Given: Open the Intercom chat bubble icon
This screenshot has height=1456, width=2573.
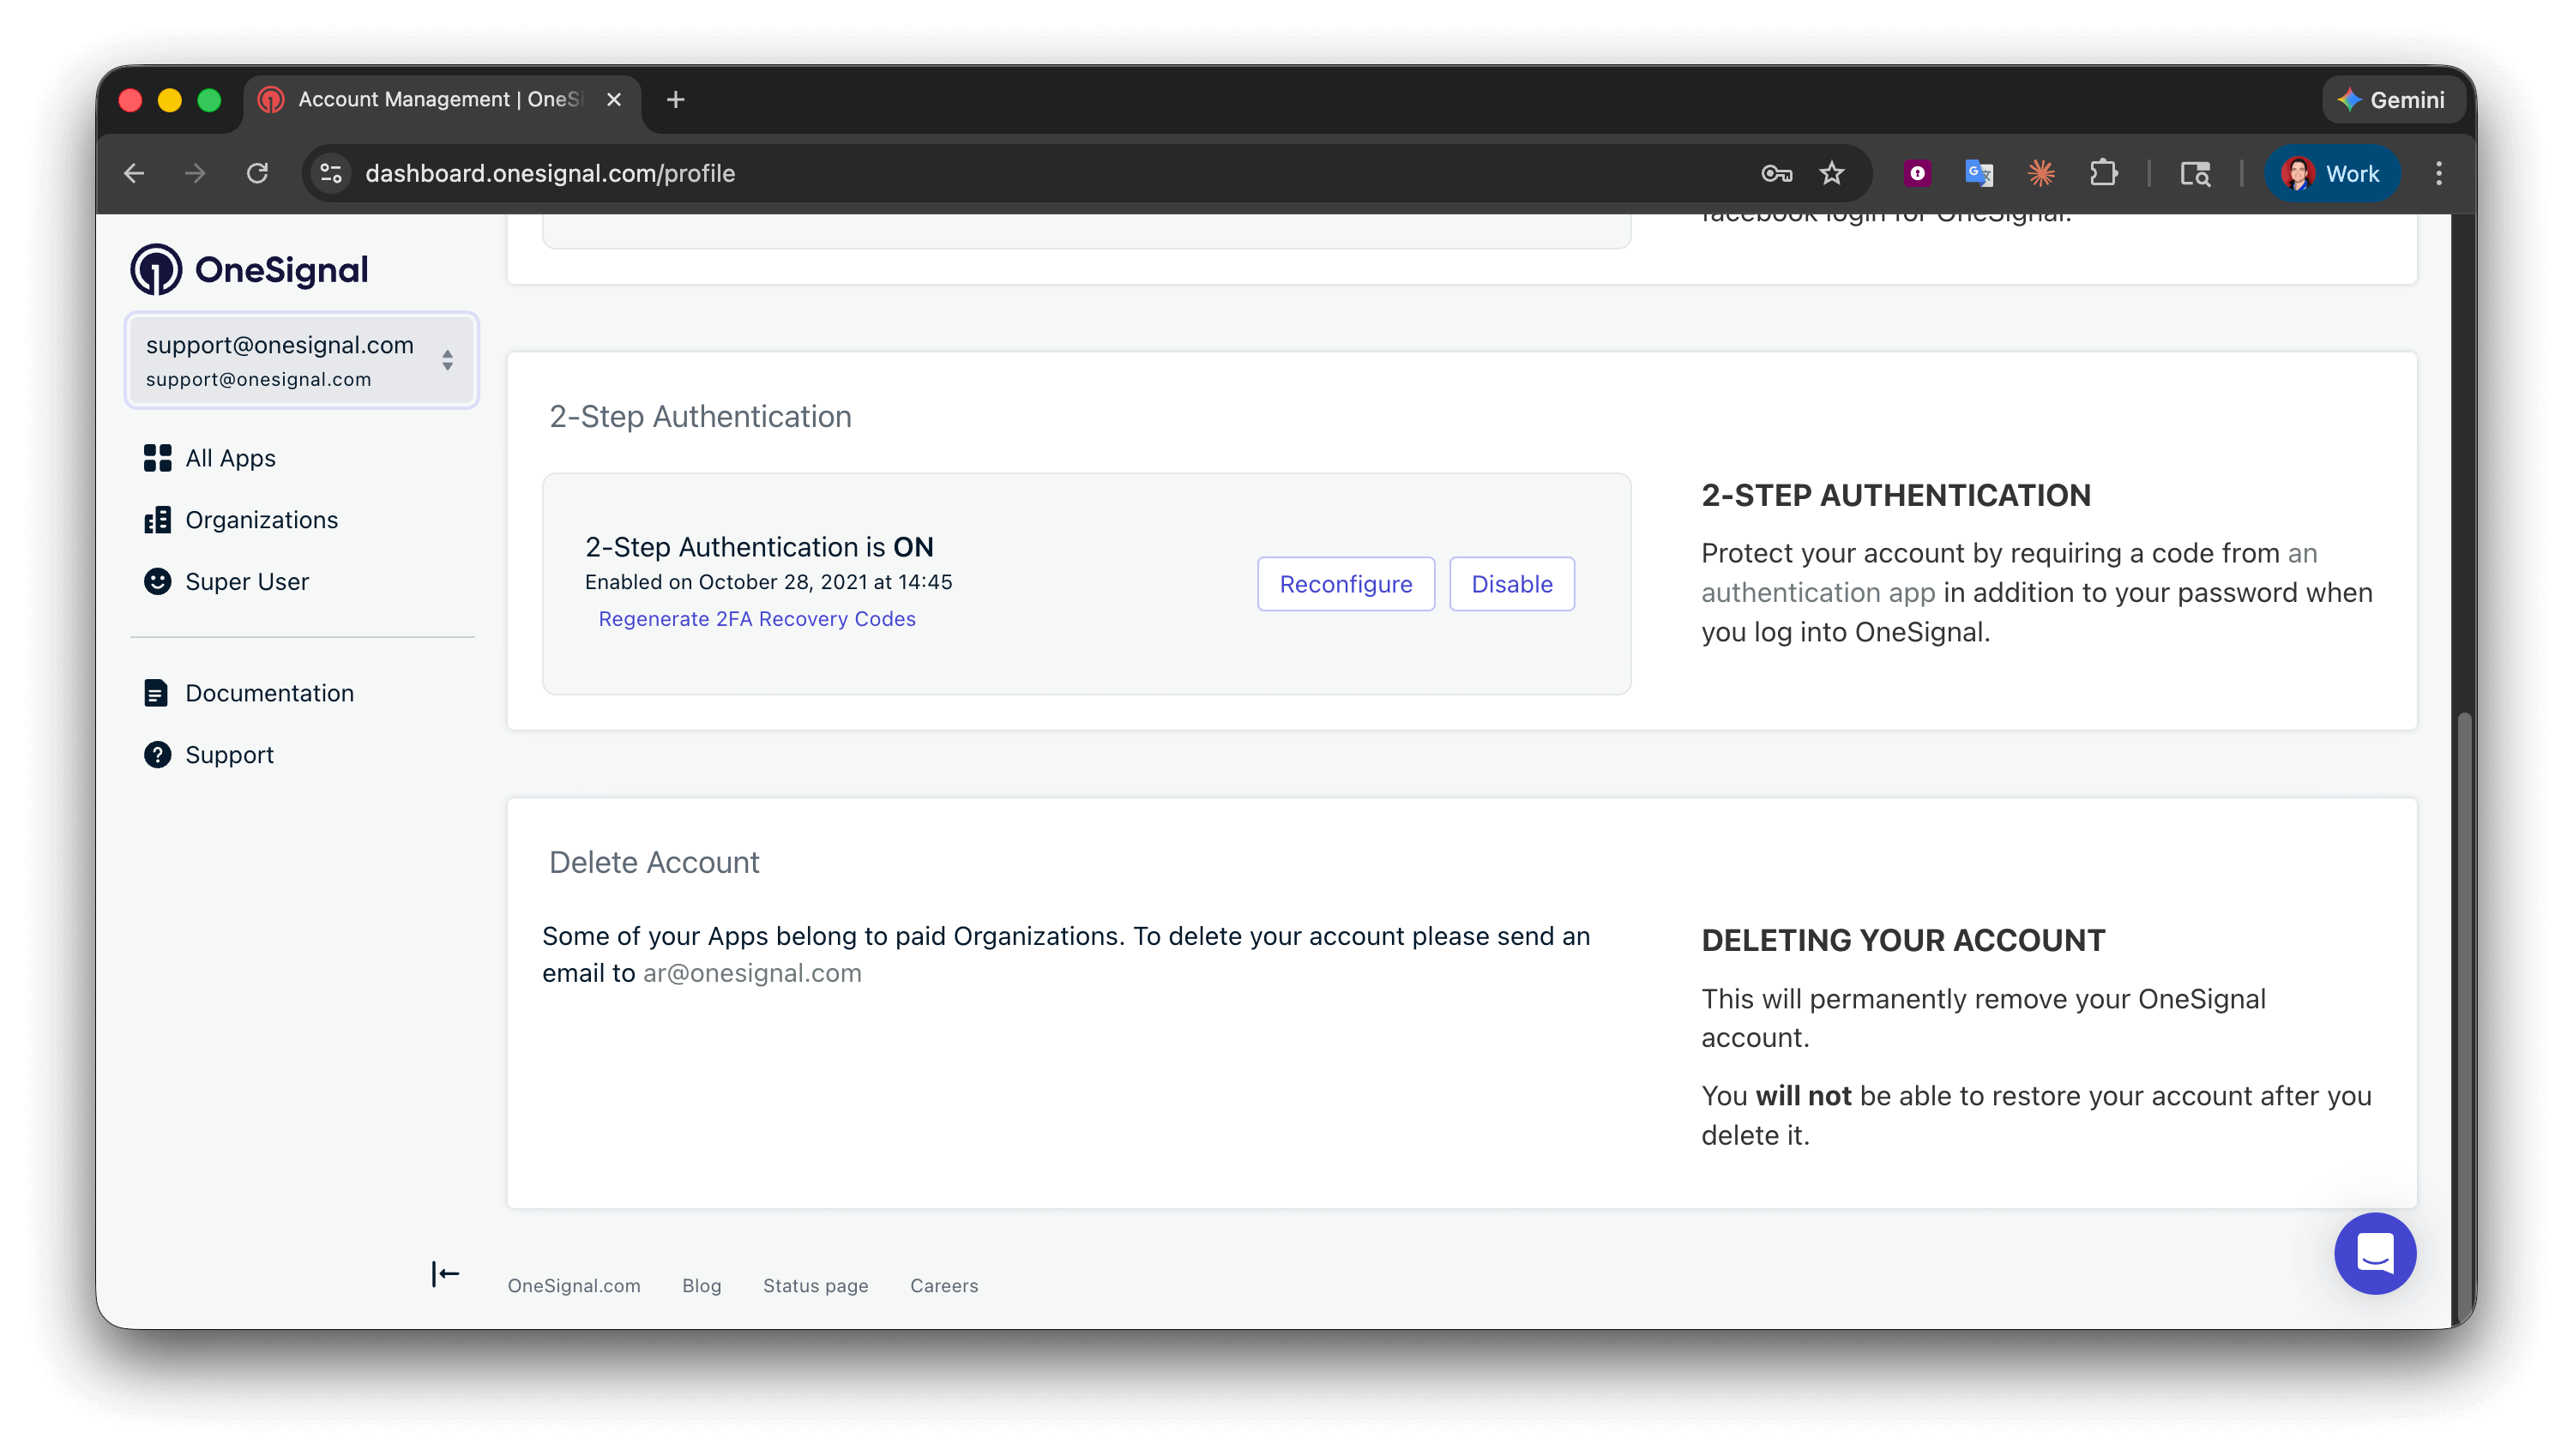Looking at the screenshot, I should 2374,1253.
